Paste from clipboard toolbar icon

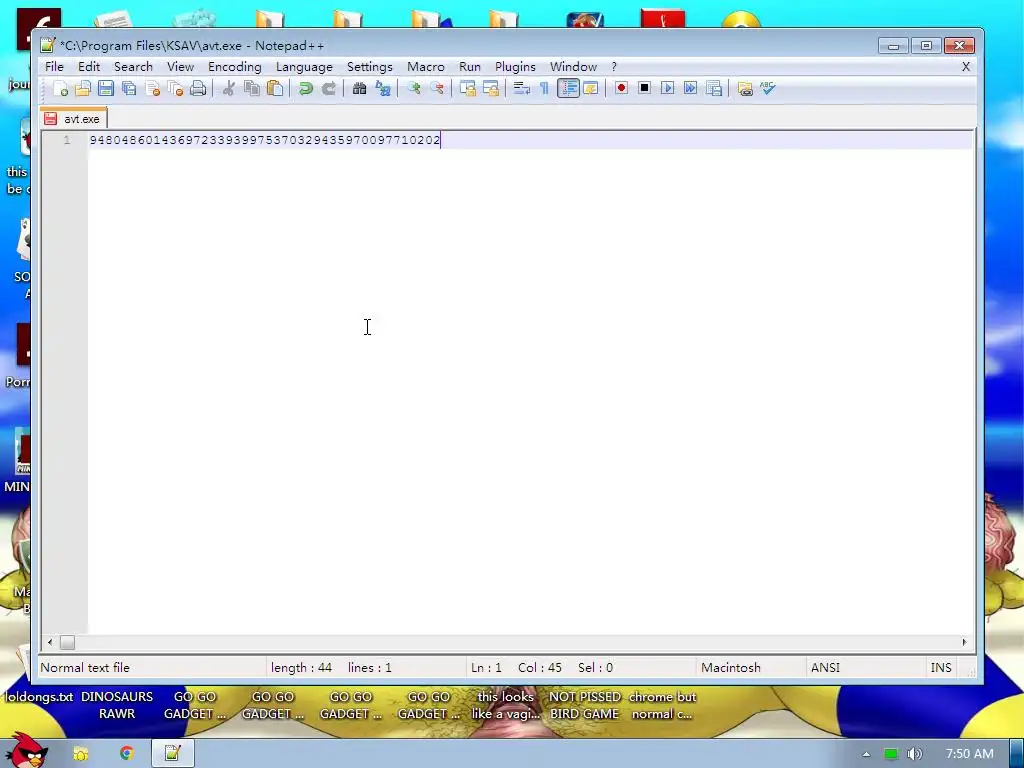[275, 88]
